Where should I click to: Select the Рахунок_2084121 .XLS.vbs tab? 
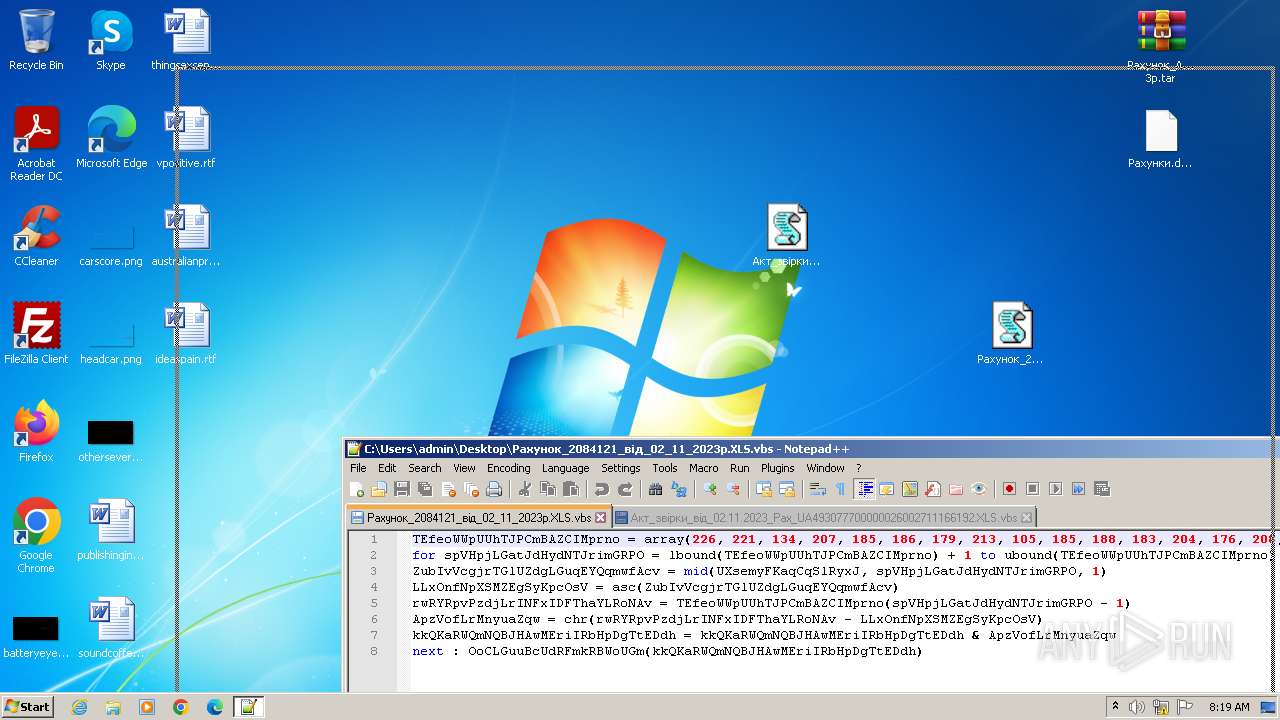pos(478,517)
